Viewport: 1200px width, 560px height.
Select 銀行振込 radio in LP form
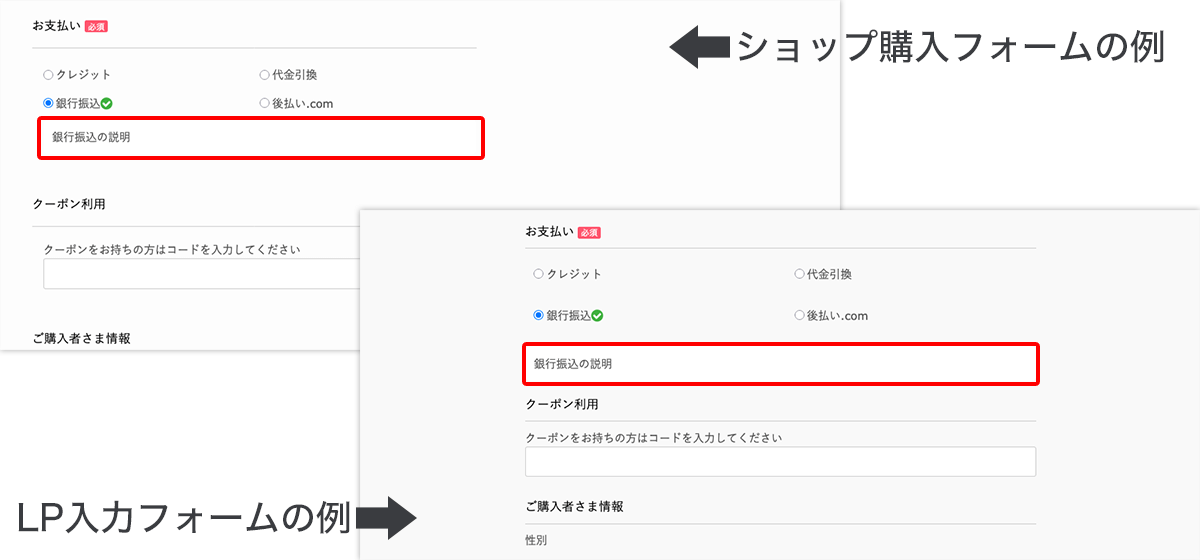pos(538,315)
